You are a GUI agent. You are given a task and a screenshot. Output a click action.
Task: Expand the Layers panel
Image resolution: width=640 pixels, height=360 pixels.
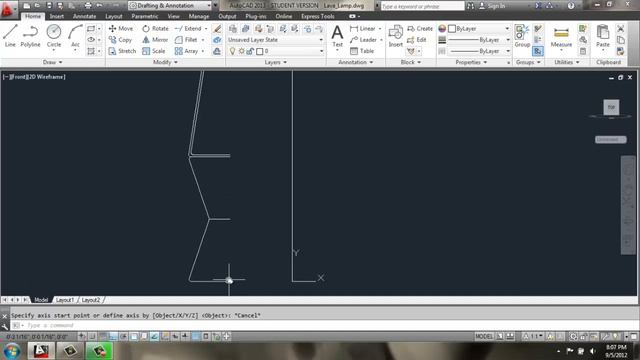tap(276, 62)
